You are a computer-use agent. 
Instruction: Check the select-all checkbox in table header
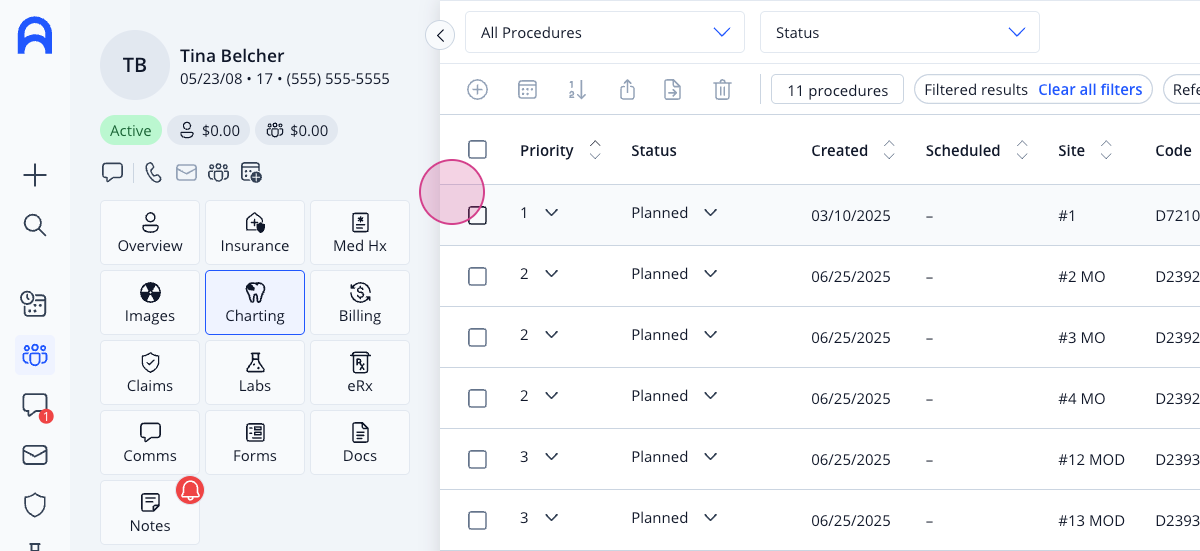[478, 150]
